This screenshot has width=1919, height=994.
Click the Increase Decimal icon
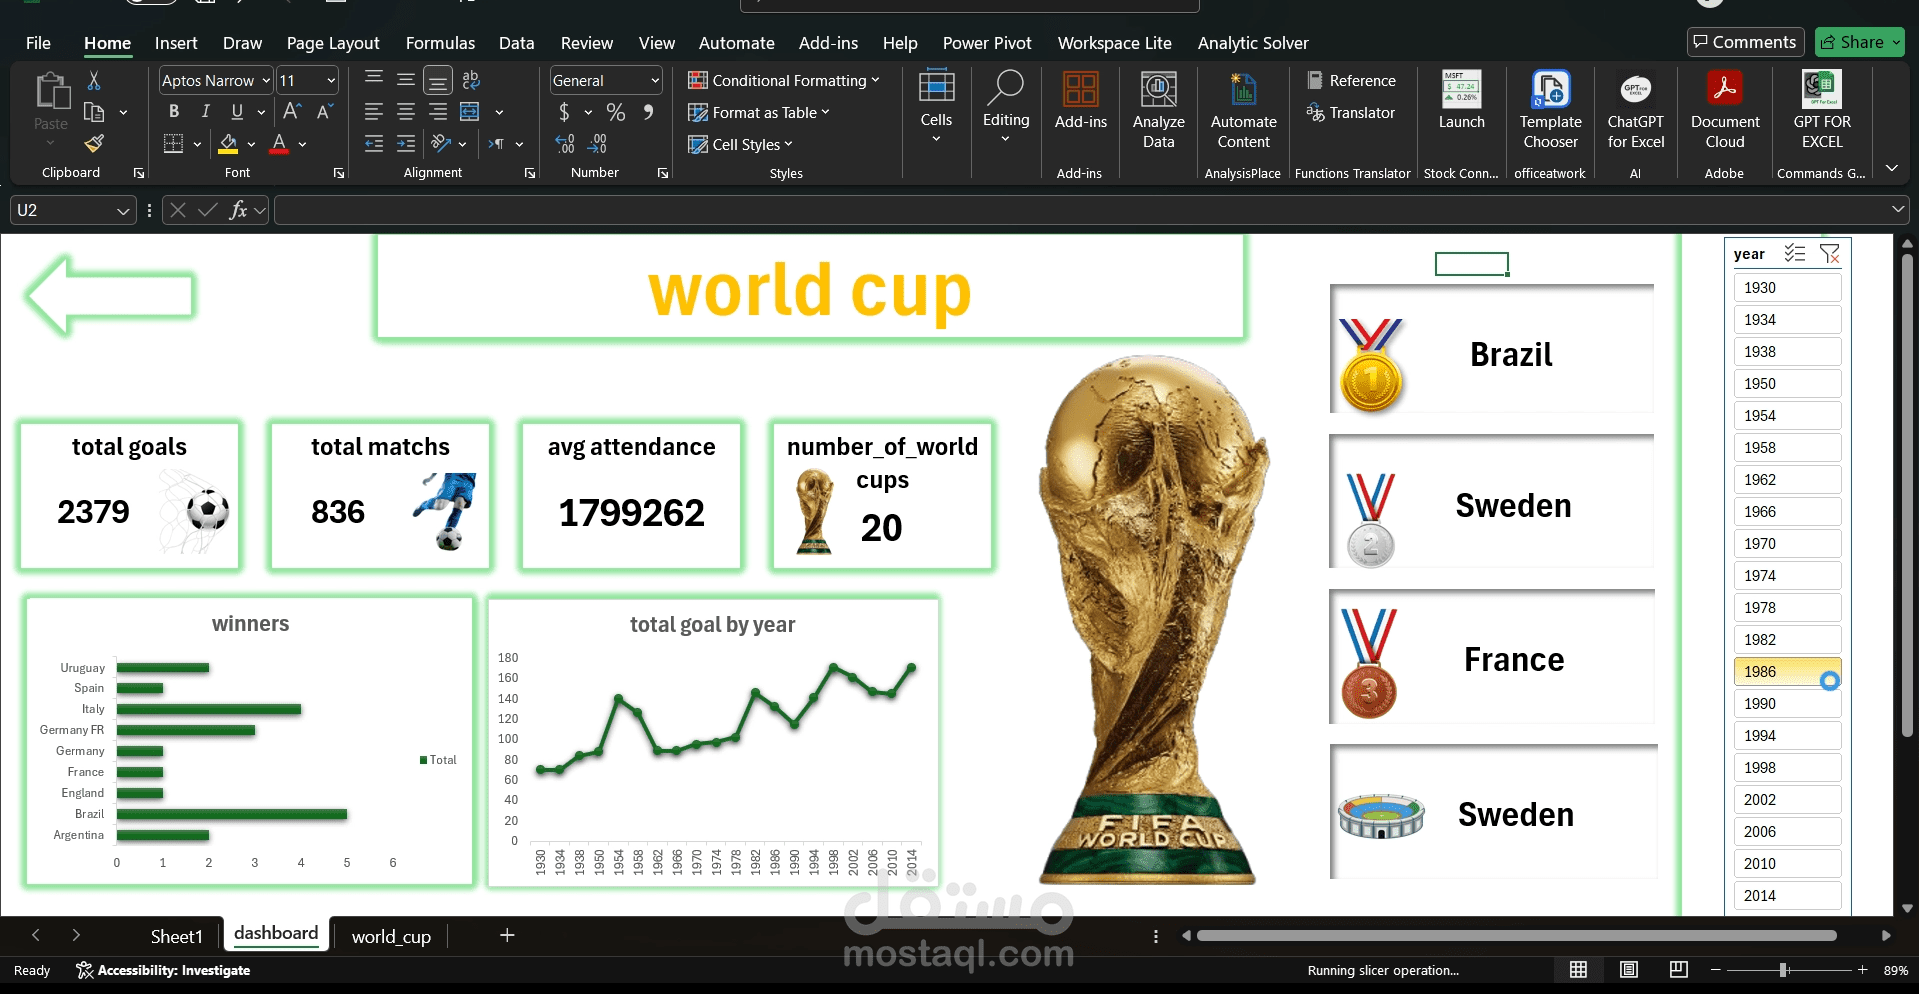(565, 144)
